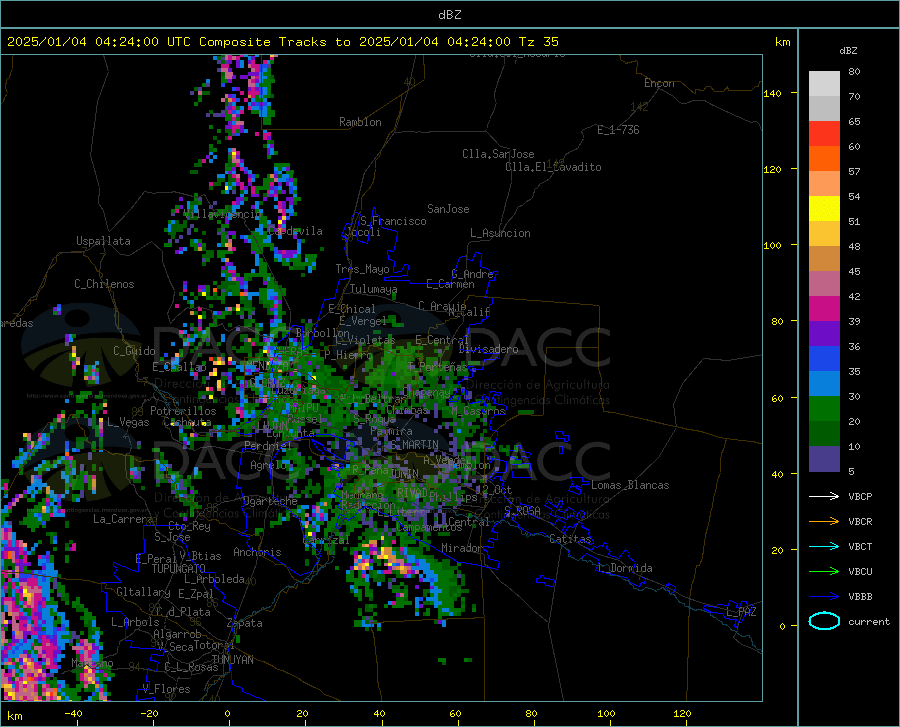Viewport: 900px width, 727px height.
Task: Click the 'Gltallary' map label
Action: tap(143, 592)
